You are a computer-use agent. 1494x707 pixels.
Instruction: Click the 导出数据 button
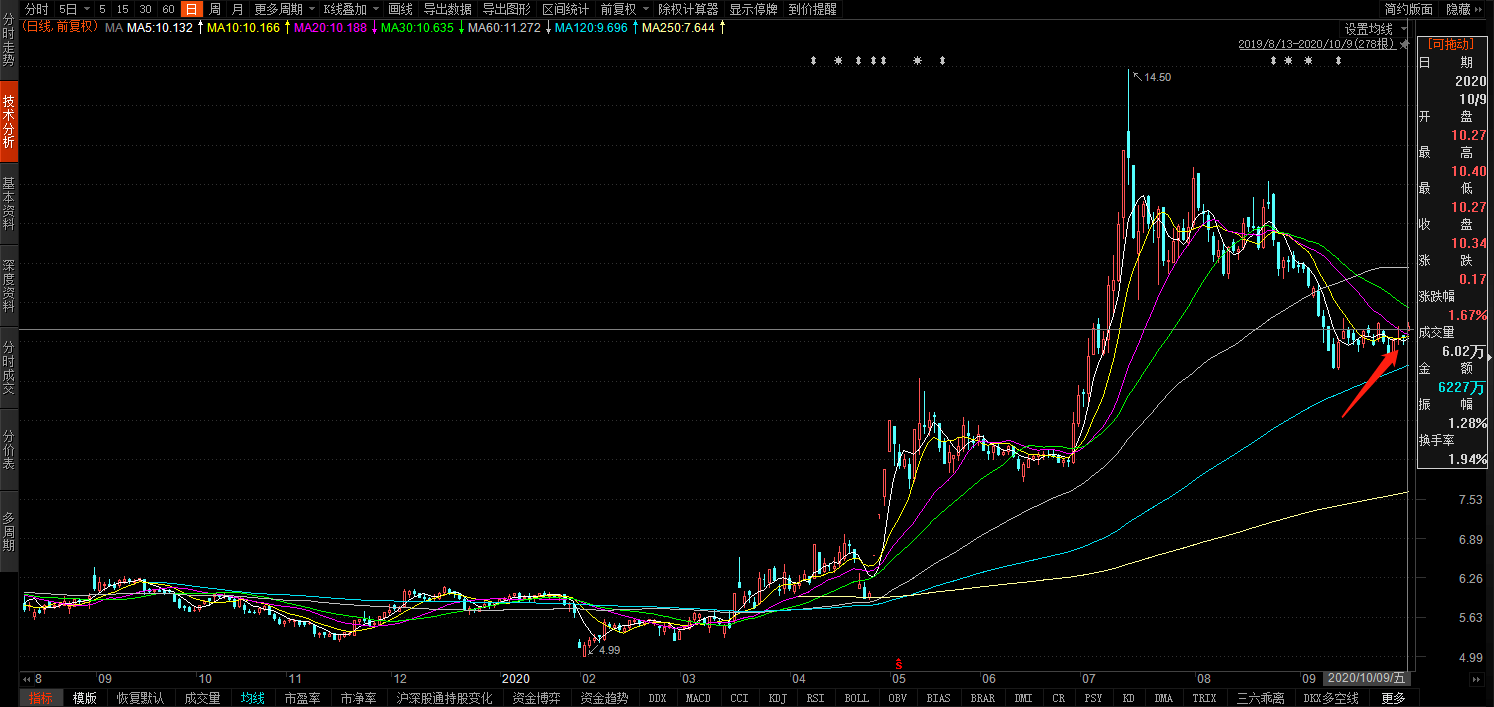click(x=447, y=9)
